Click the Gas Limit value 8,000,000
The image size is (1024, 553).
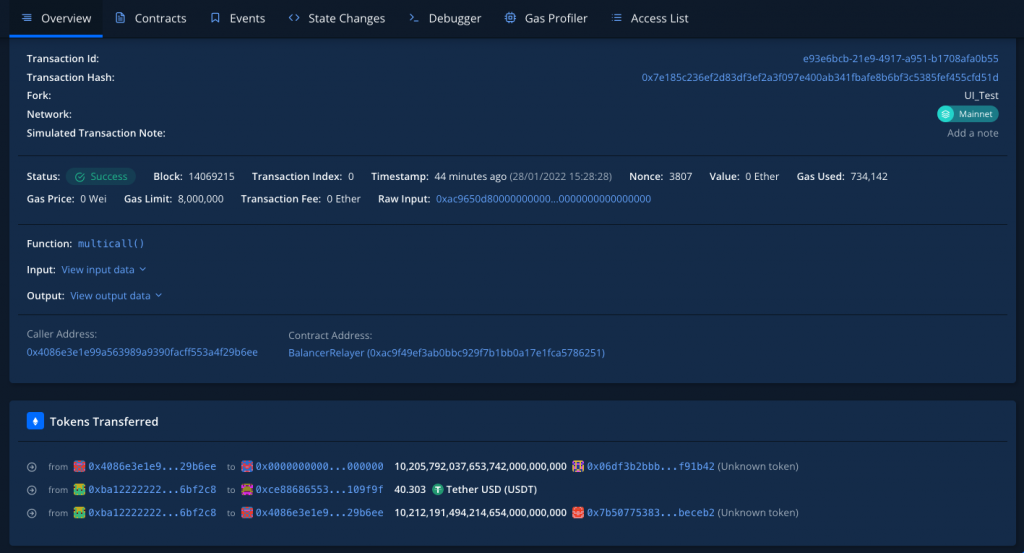point(200,199)
